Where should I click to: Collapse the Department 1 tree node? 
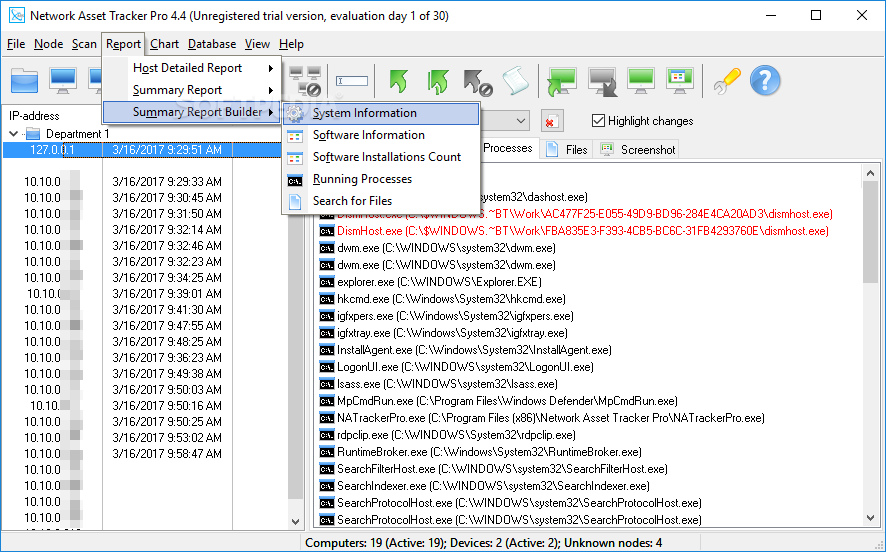coord(14,134)
